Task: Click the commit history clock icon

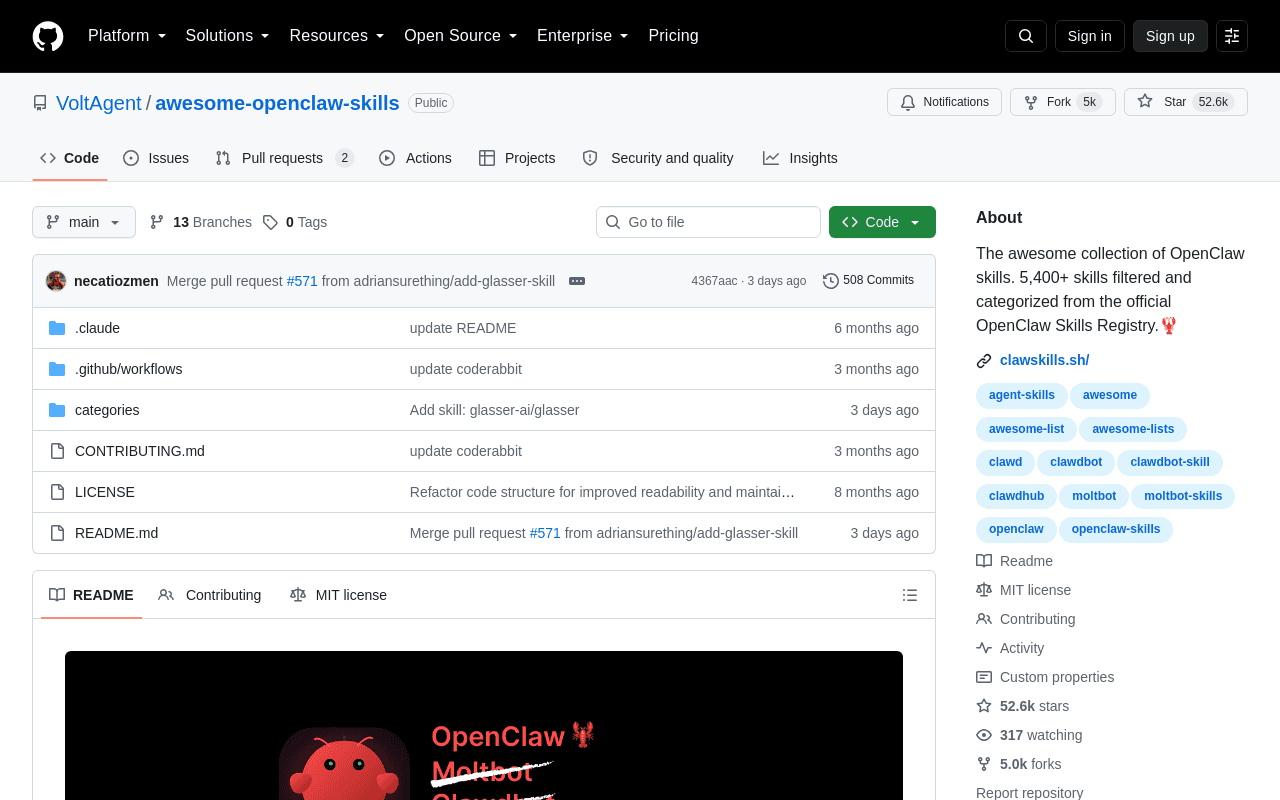Action: pyautogui.click(x=831, y=281)
